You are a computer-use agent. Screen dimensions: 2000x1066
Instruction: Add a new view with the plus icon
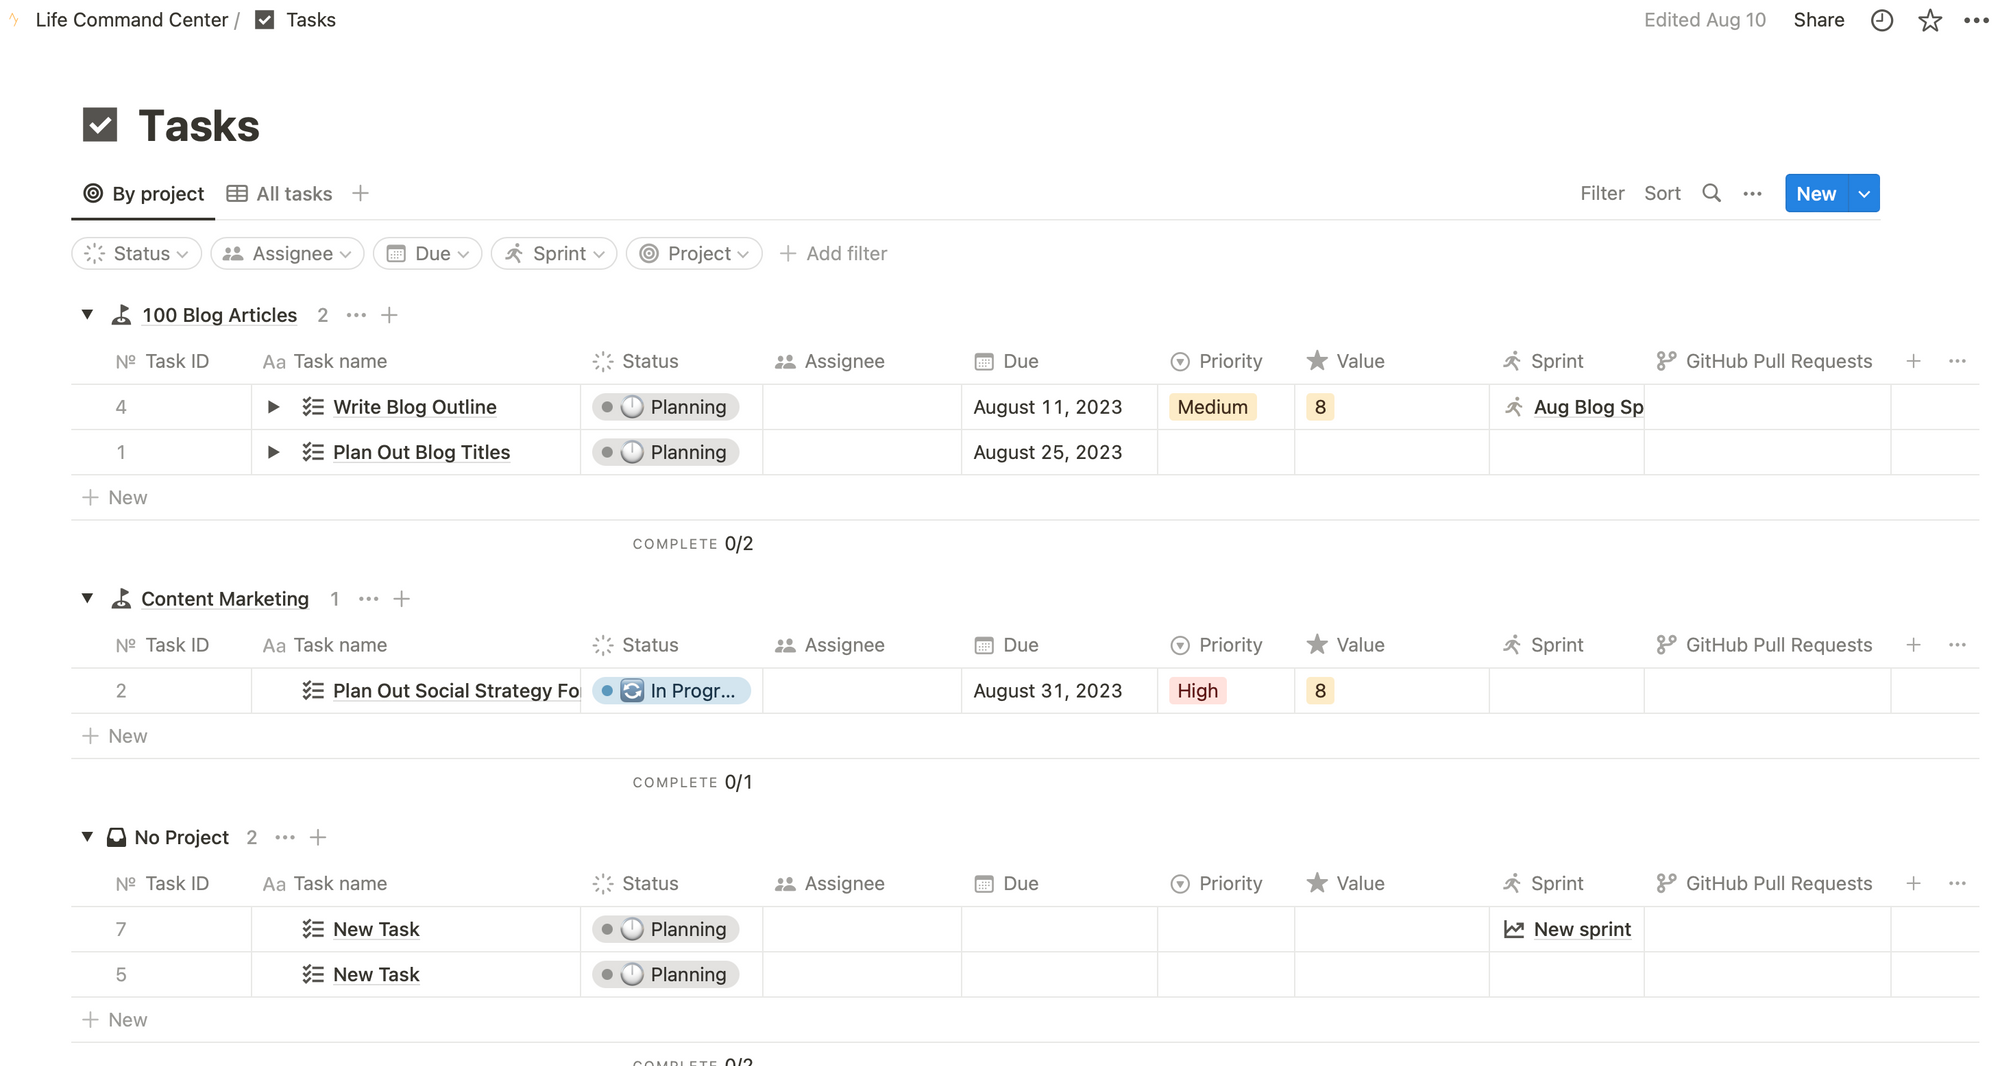click(x=360, y=193)
